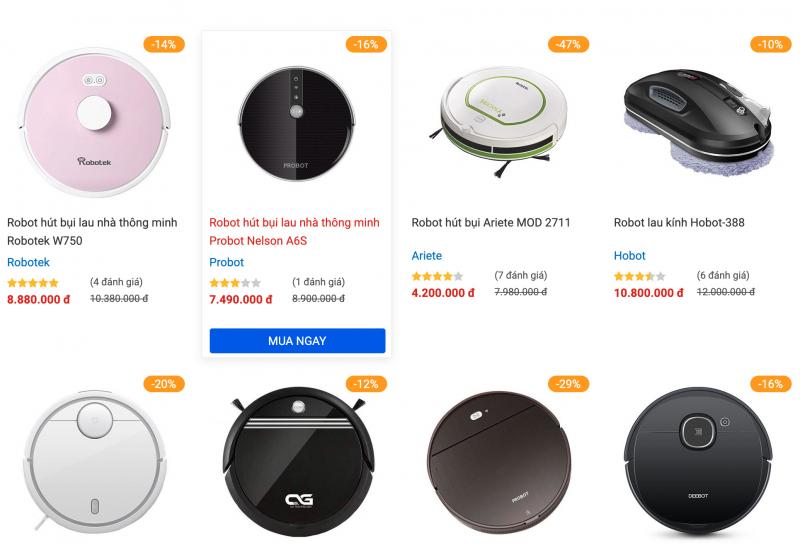Open the Probot Nelson A6S product image
This screenshot has width=800, height=545.
click(x=297, y=123)
